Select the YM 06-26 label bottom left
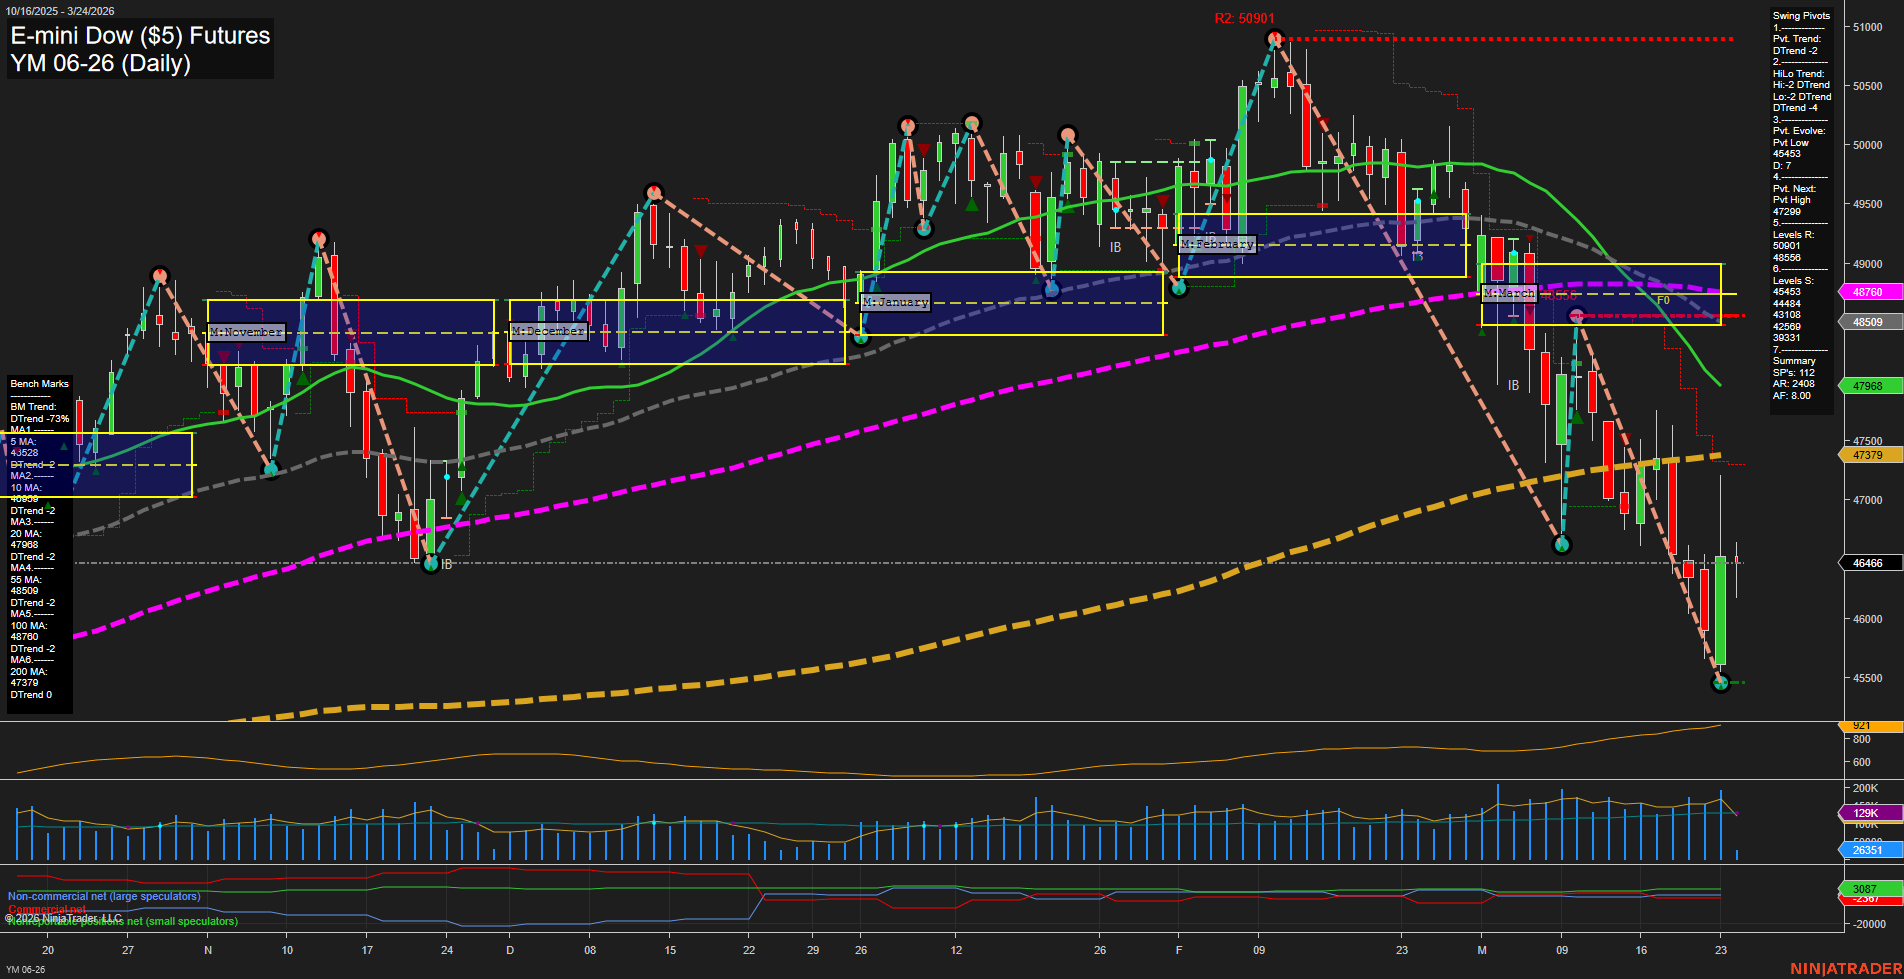The height and width of the screenshot is (979, 1904). pyautogui.click(x=26, y=969)
